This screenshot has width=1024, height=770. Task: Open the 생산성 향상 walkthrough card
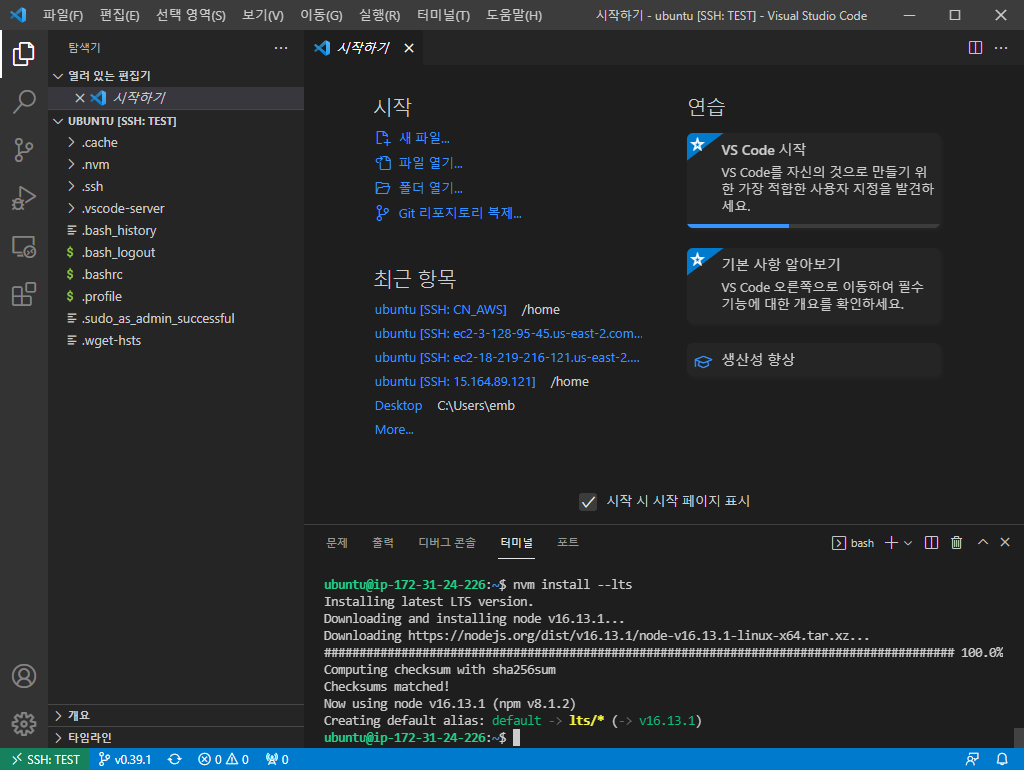[813, 360]
